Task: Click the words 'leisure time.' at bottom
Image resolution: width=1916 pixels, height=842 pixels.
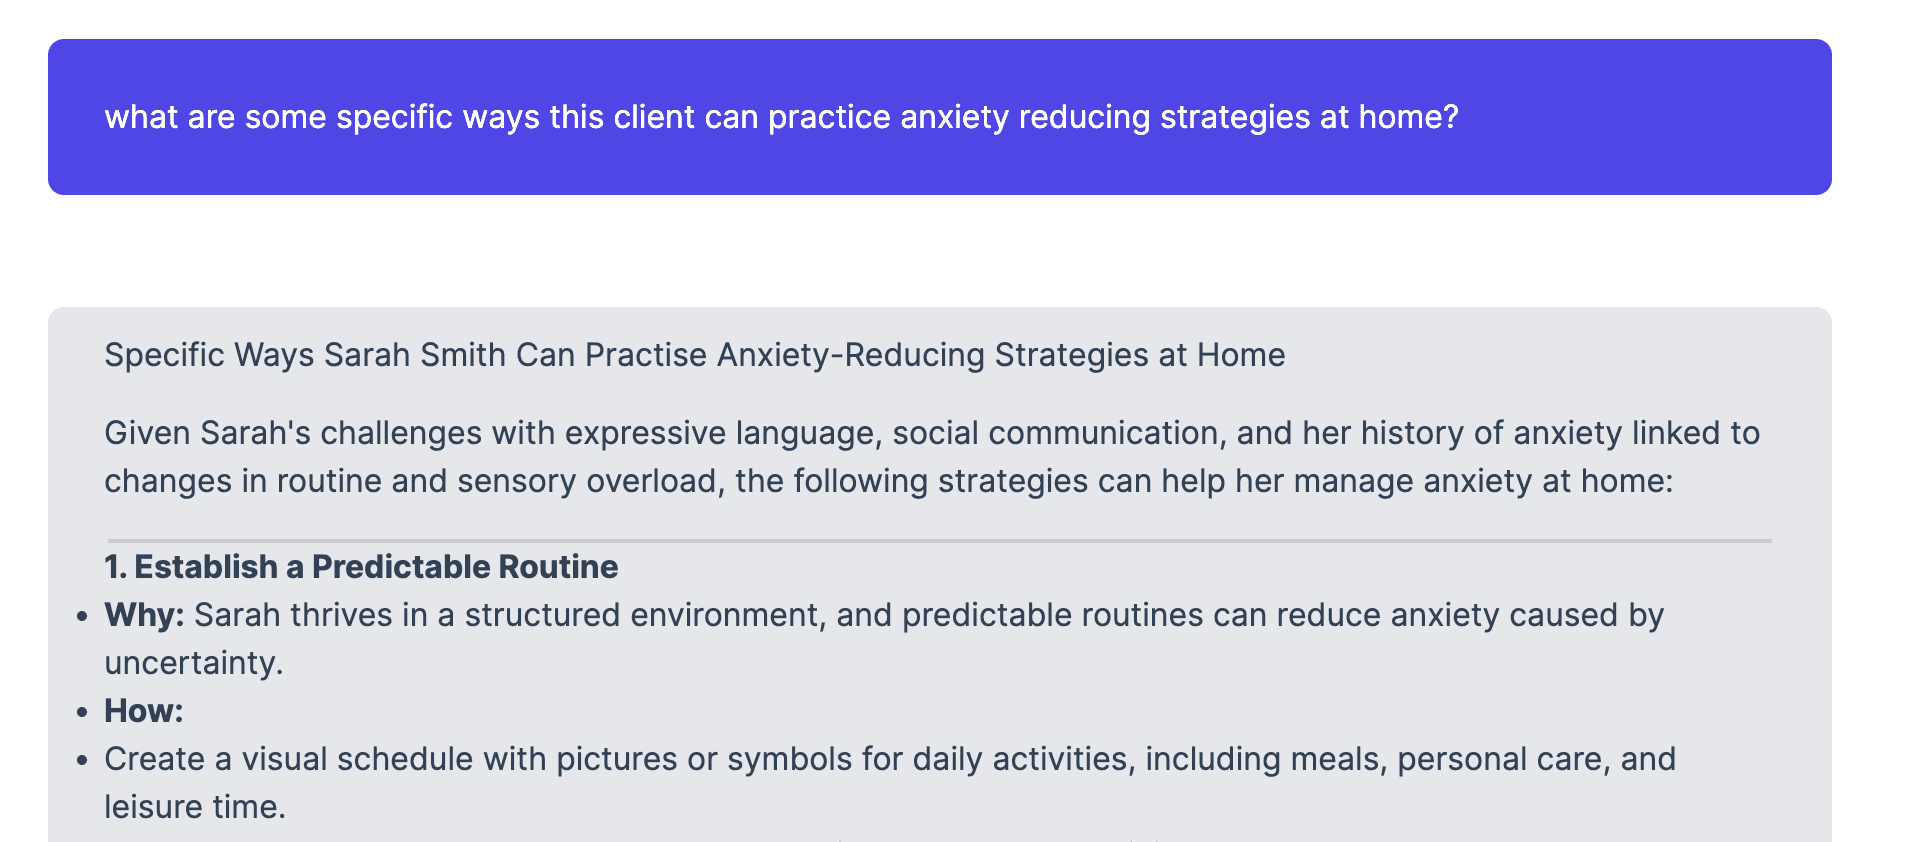Action: pyautogui.click(x=195, y=807)
